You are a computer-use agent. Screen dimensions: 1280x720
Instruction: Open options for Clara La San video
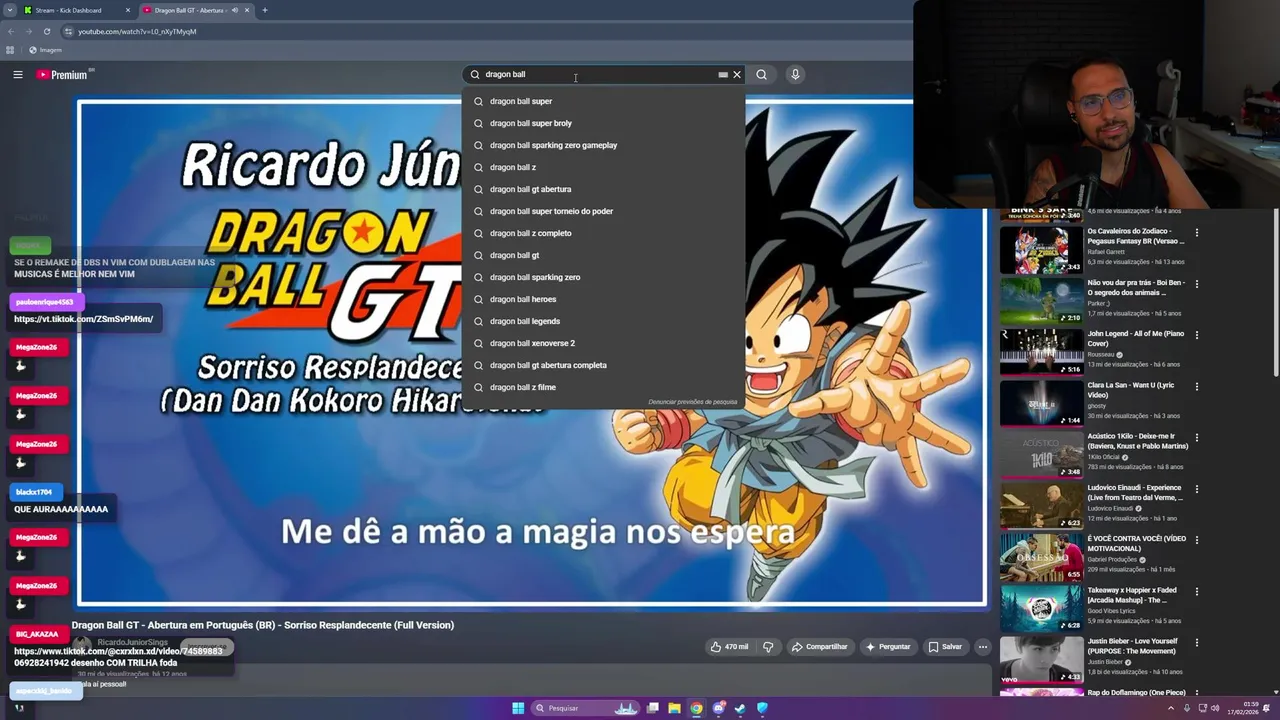(1196, 386)
